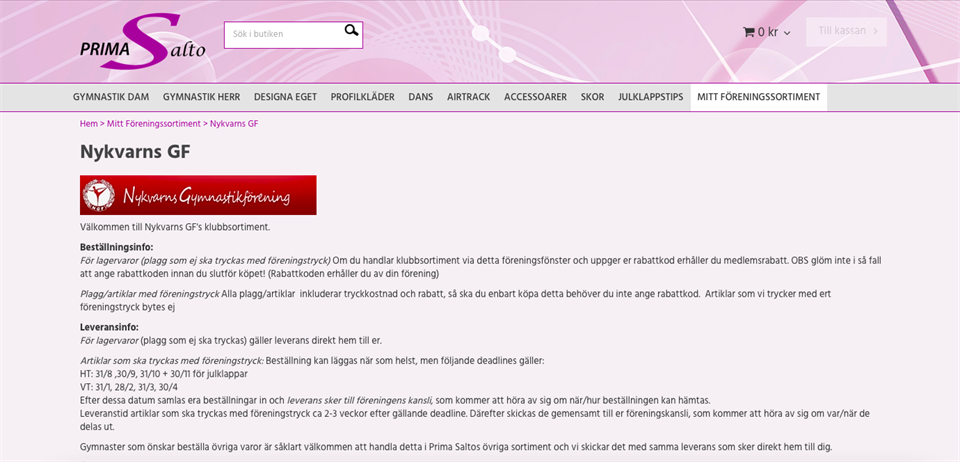The height and width of the screenshot is (462, 960).
Task: Select Skor in the navigation bar
Action: [592, 97]
